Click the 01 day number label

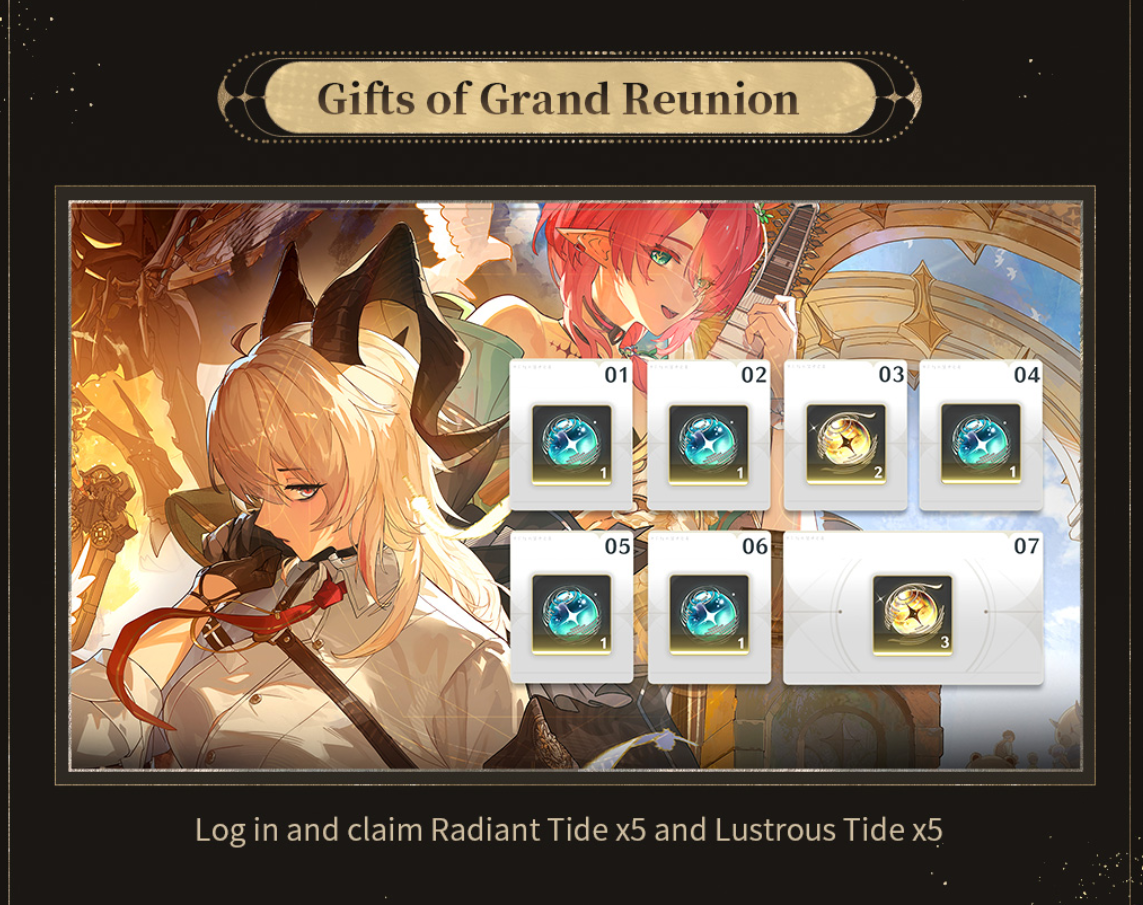(616, 375)
